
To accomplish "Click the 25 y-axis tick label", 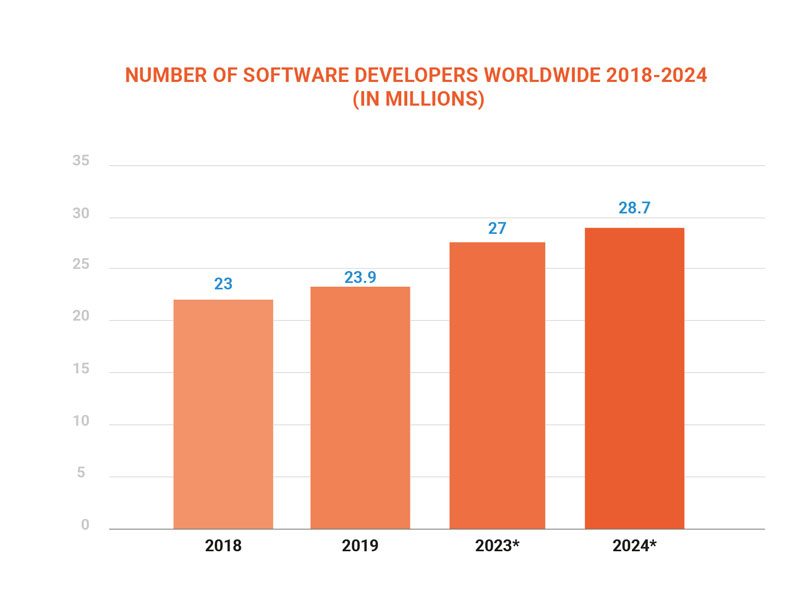I will [x=81, y=266].
